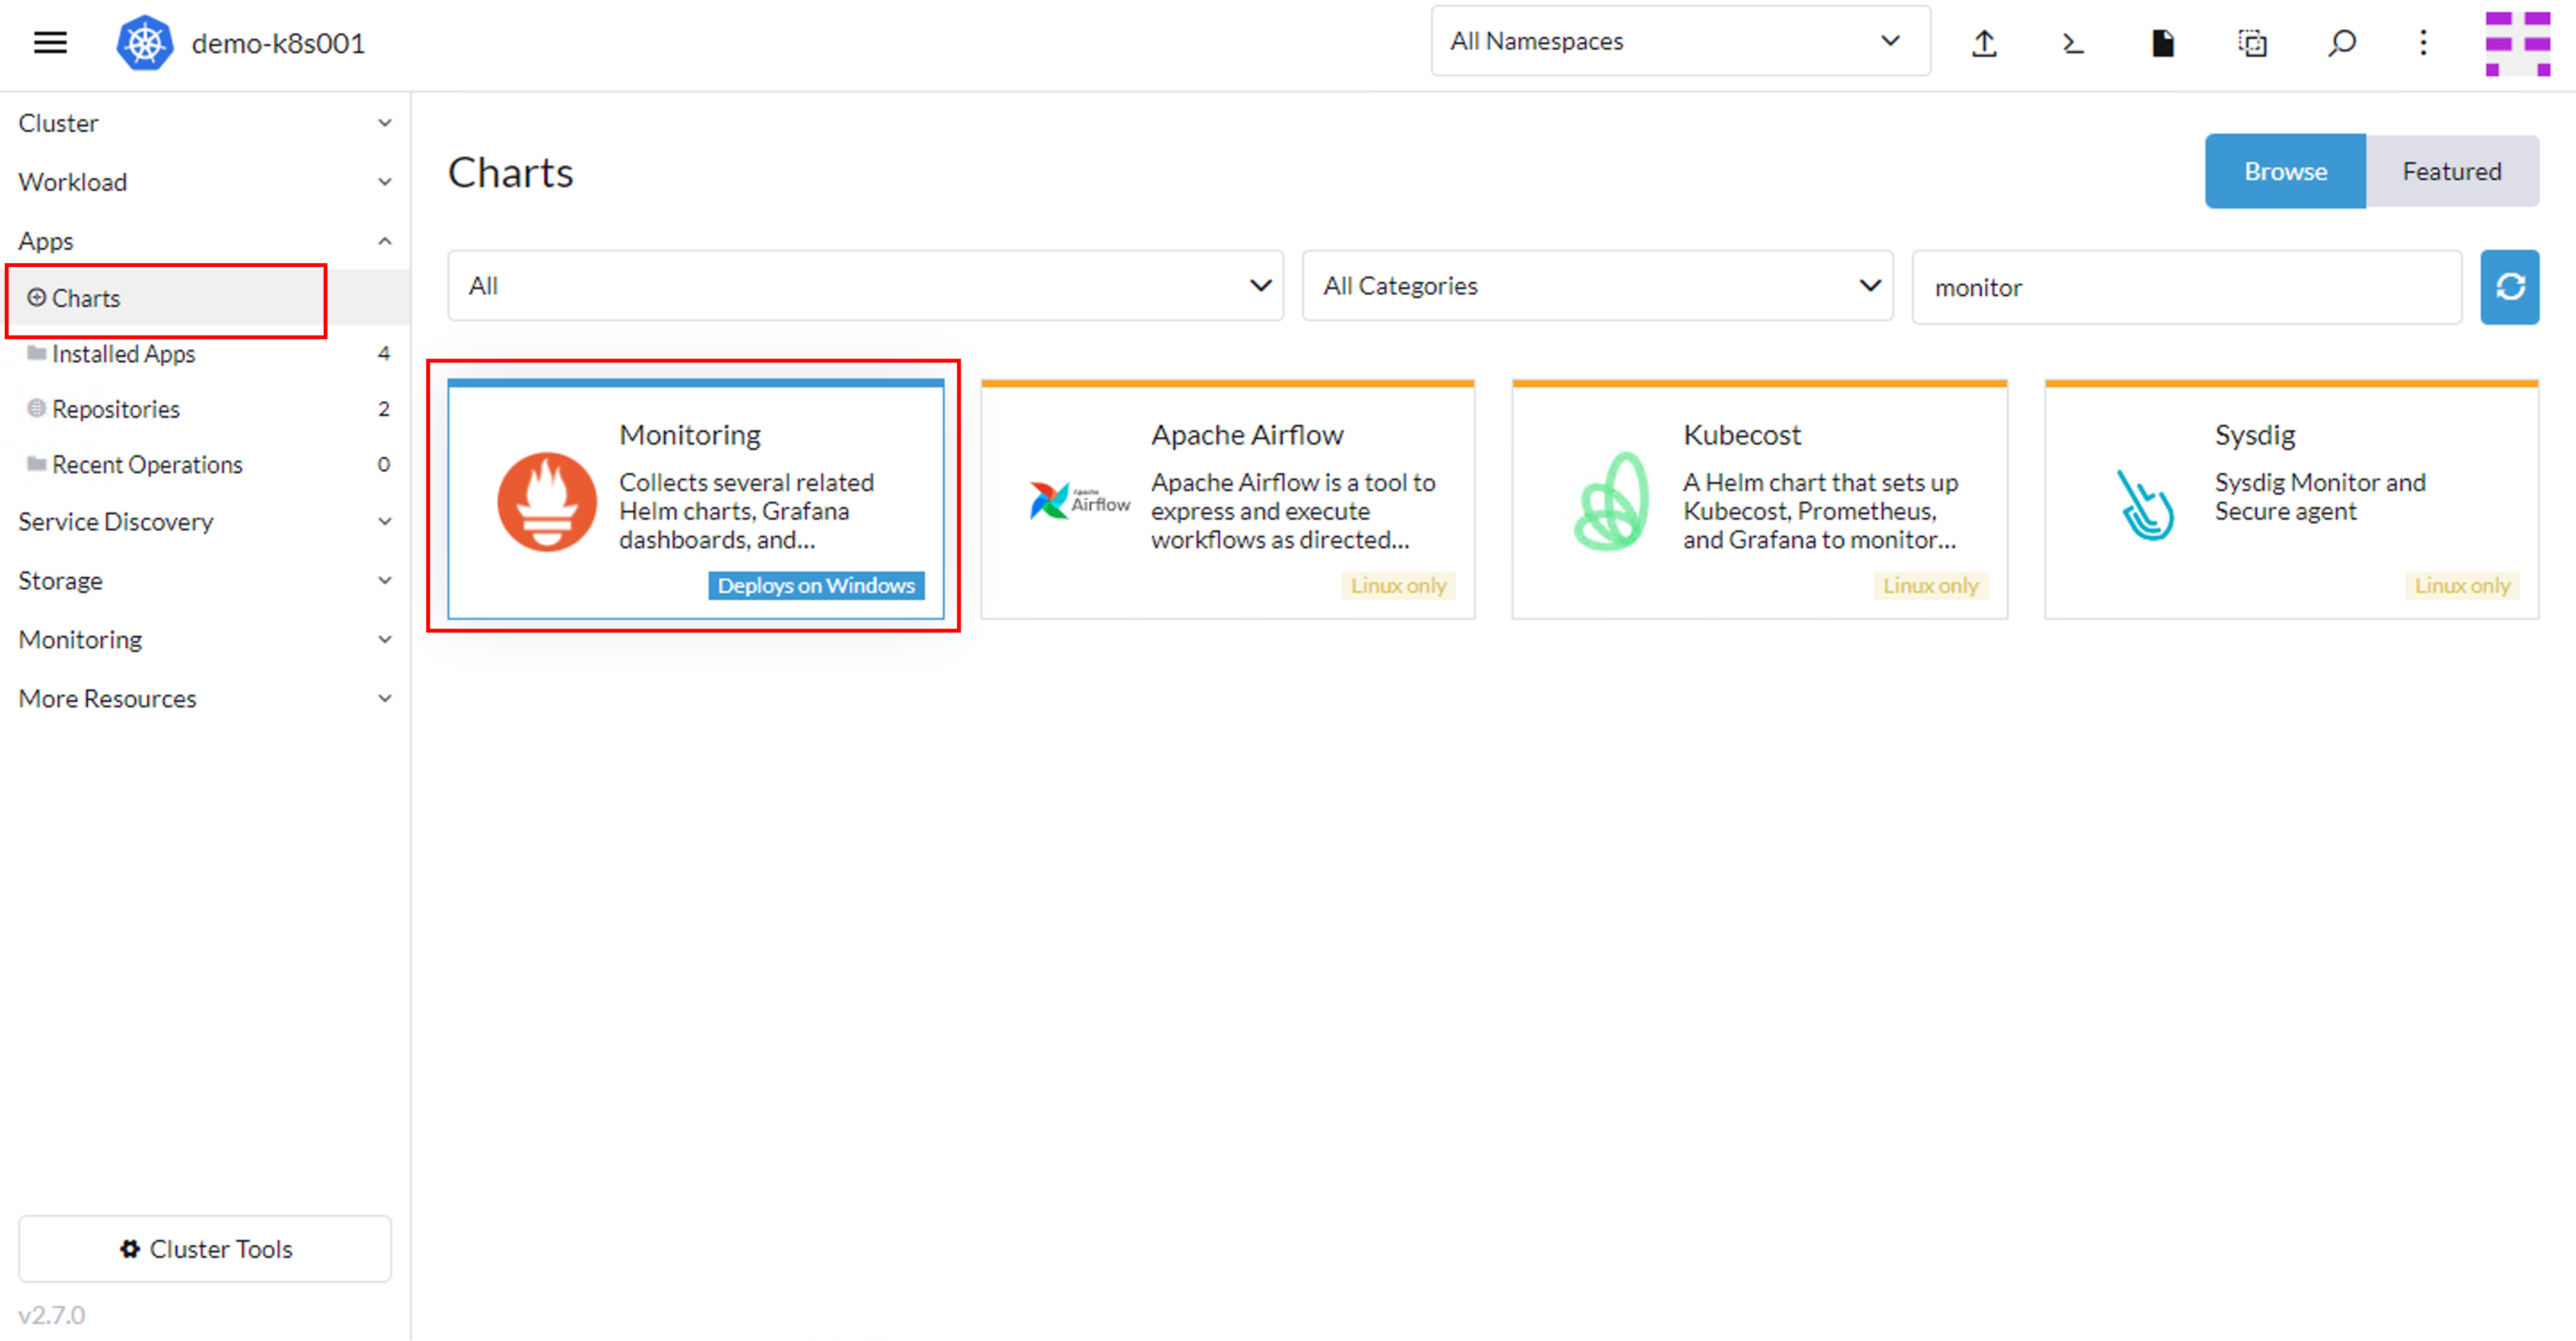This screenshot has height=1341, width=2576.
Task: Click the Deploys on Windows badge
Action: [816, 586]
